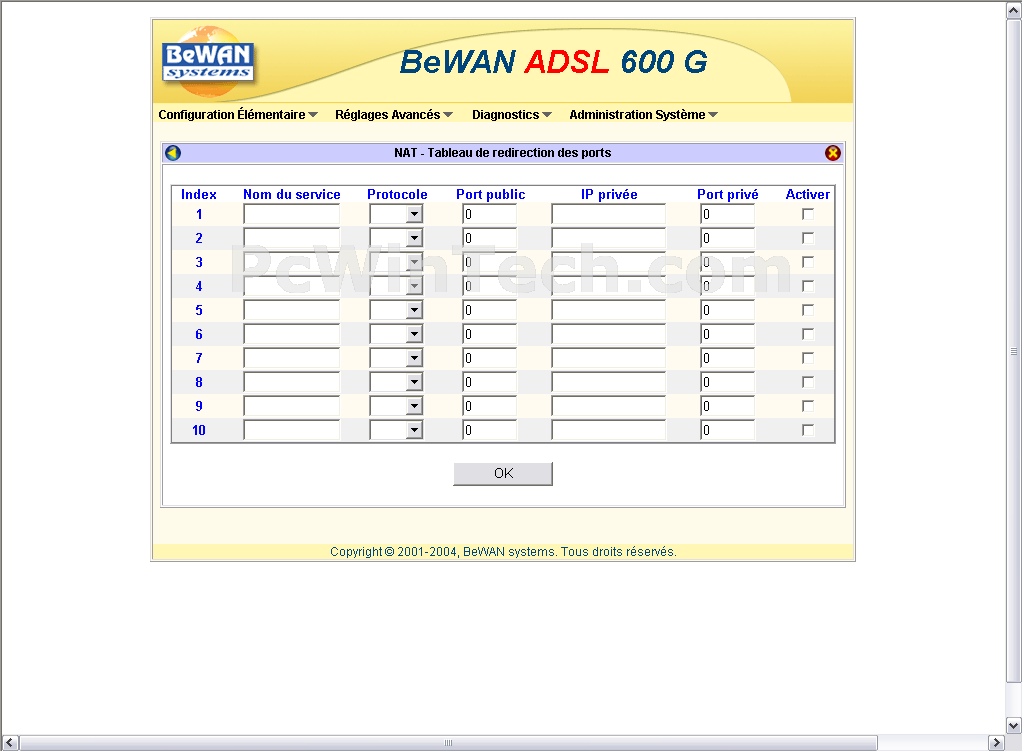This screenshot has width=1022, height=751.
Task: Click the horizontal scrollbar left arrow
Action: [x=10, y=743]
